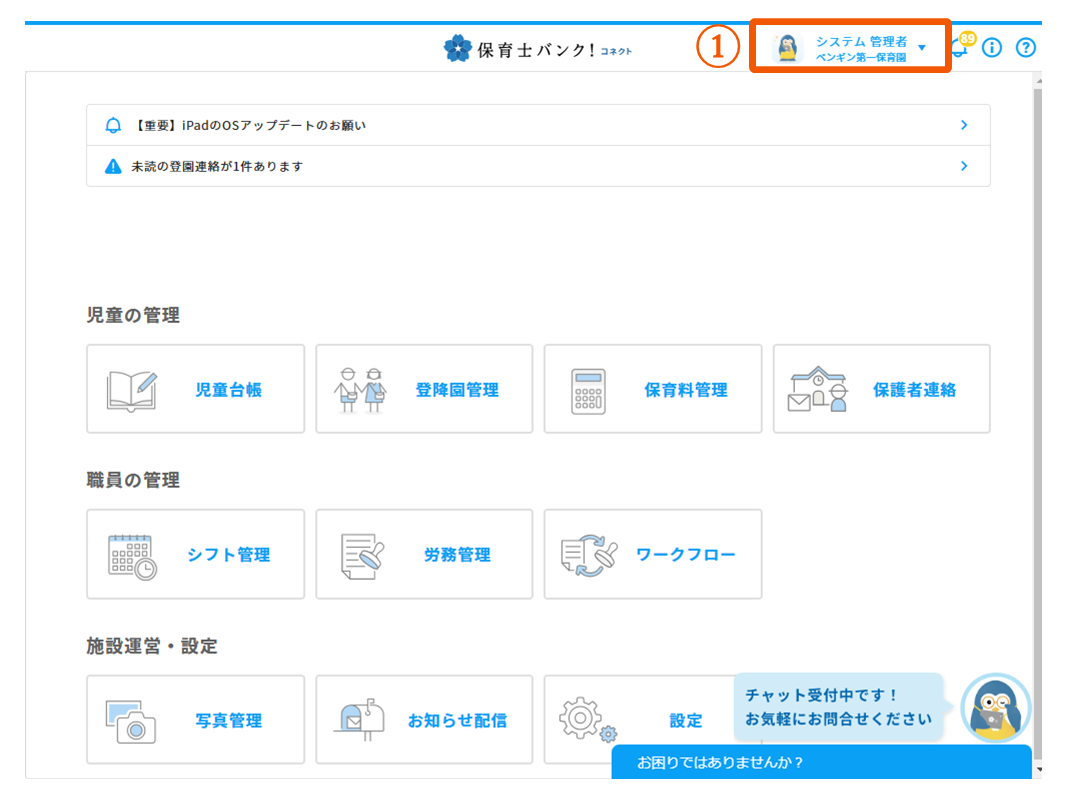Click the calculator icon on 保育料管理
Viewport: 1067px width, 800px height.
coord(589,390)
